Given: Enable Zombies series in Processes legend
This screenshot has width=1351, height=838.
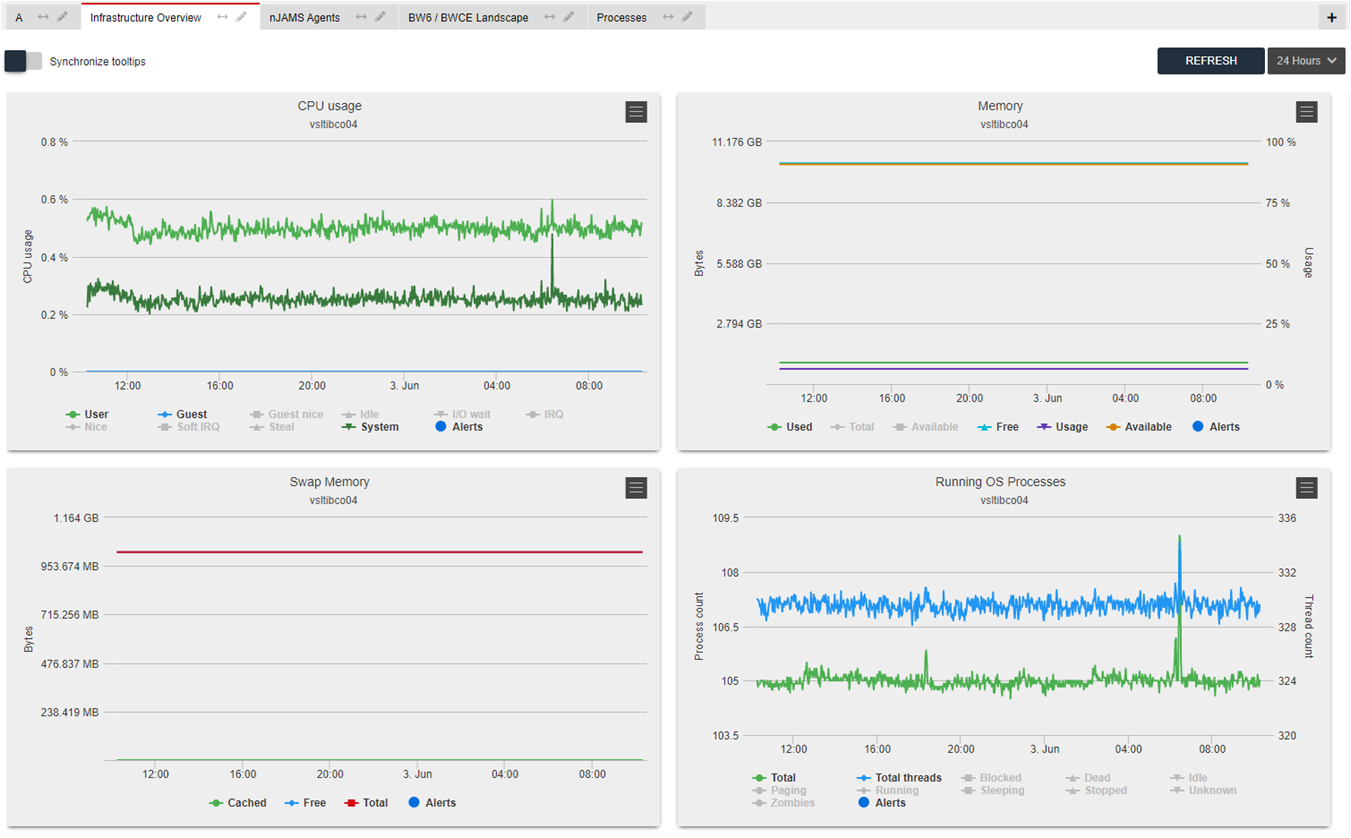Looking at the screenshot, I should pyautogui.click(x=783, y=803).
